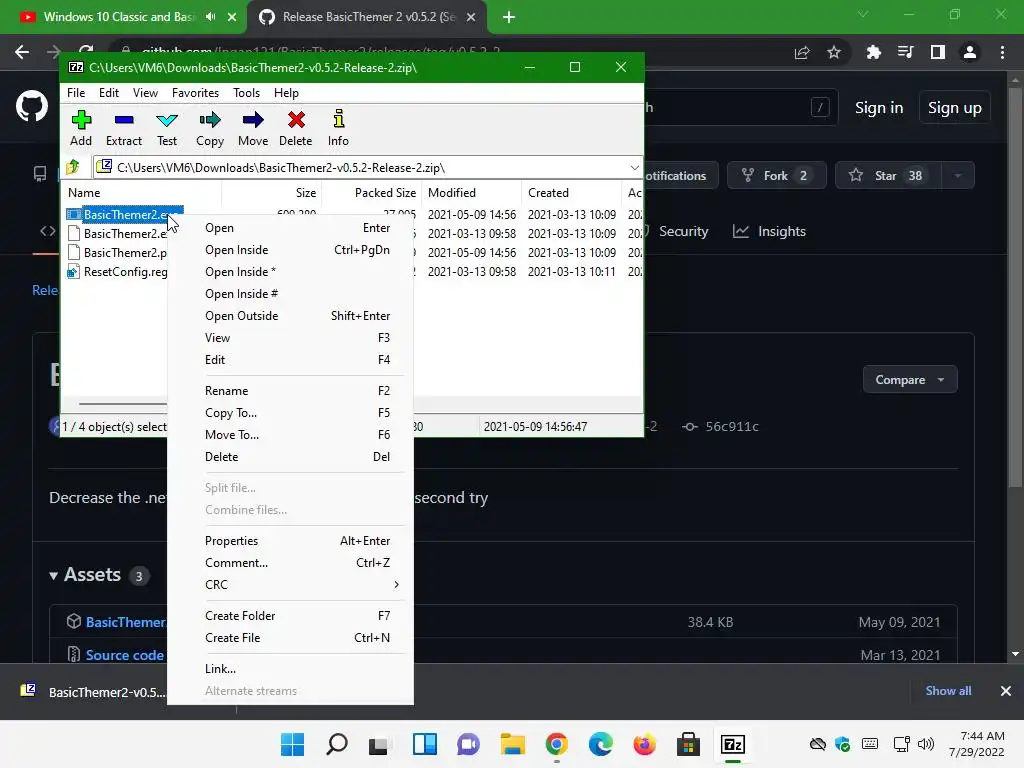
Task: Click the 7-Zip horizontal scrollbar thumb
Action: [122, 404]
